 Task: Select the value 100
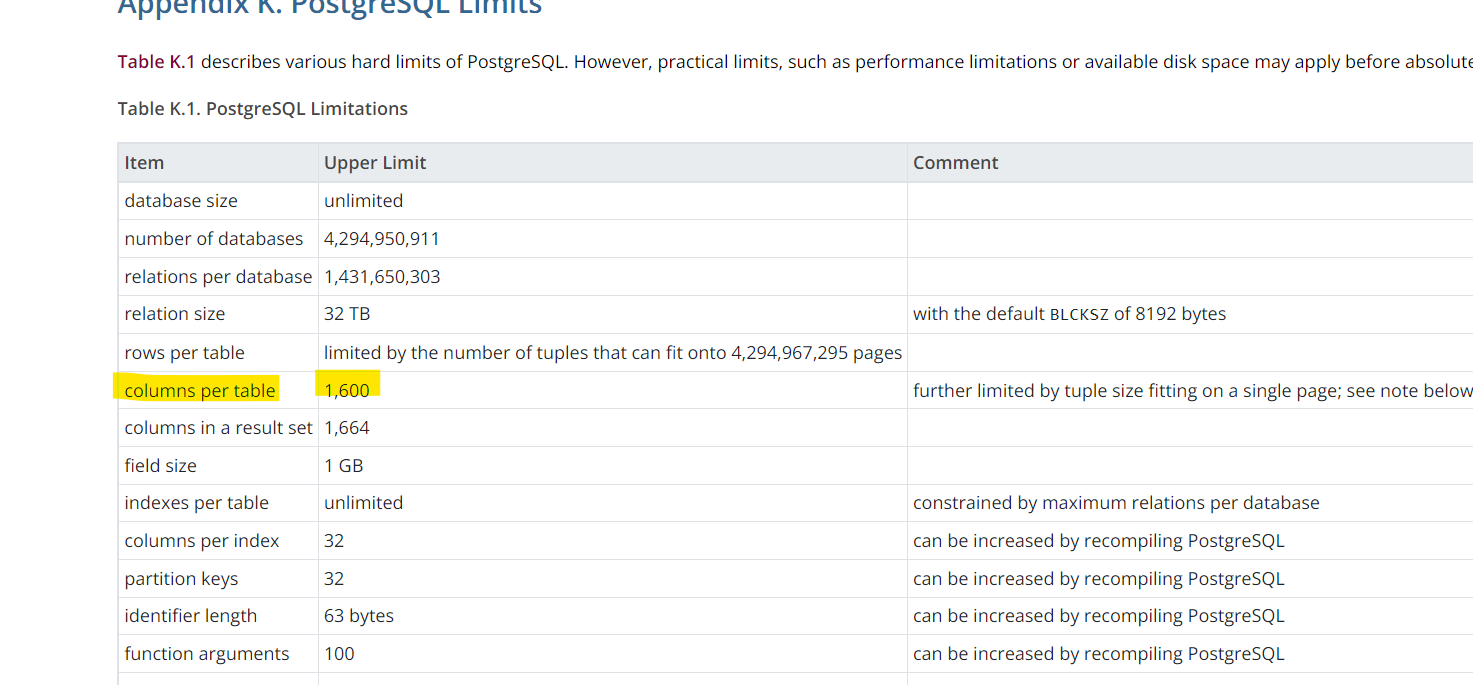coord(339,654)
